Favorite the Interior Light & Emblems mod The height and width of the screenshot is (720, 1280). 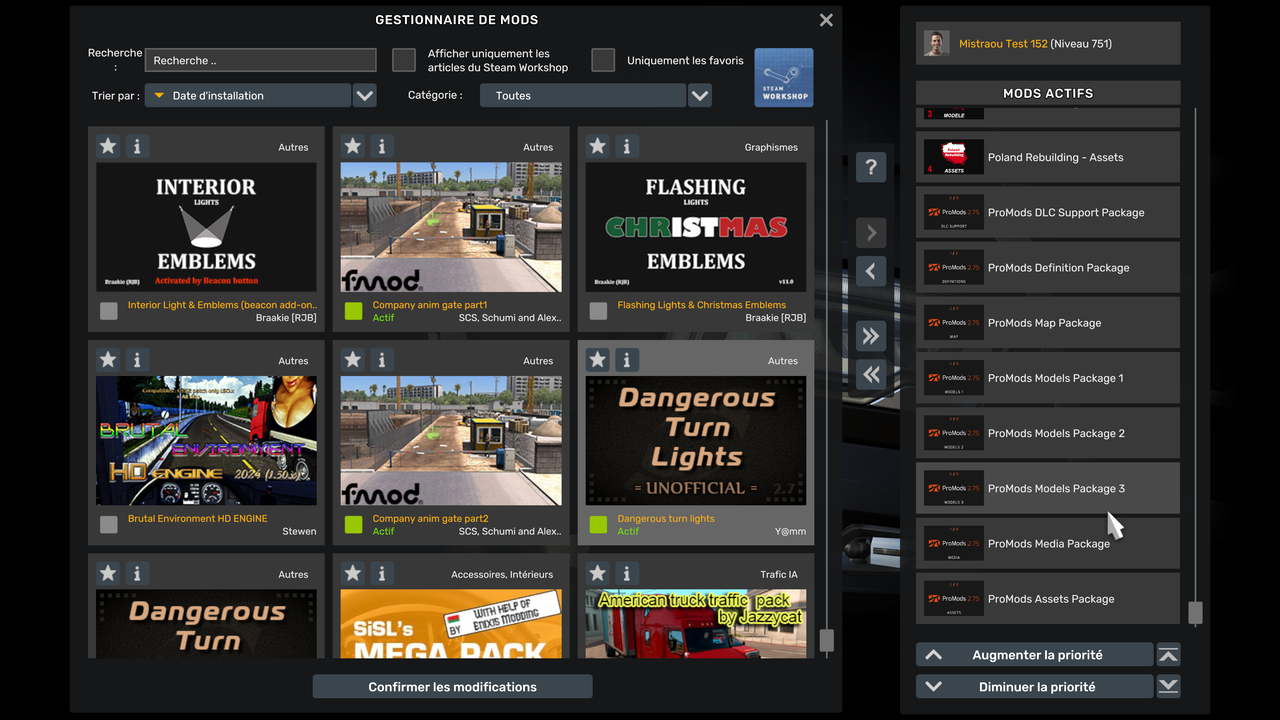click(x=108, y=146)
